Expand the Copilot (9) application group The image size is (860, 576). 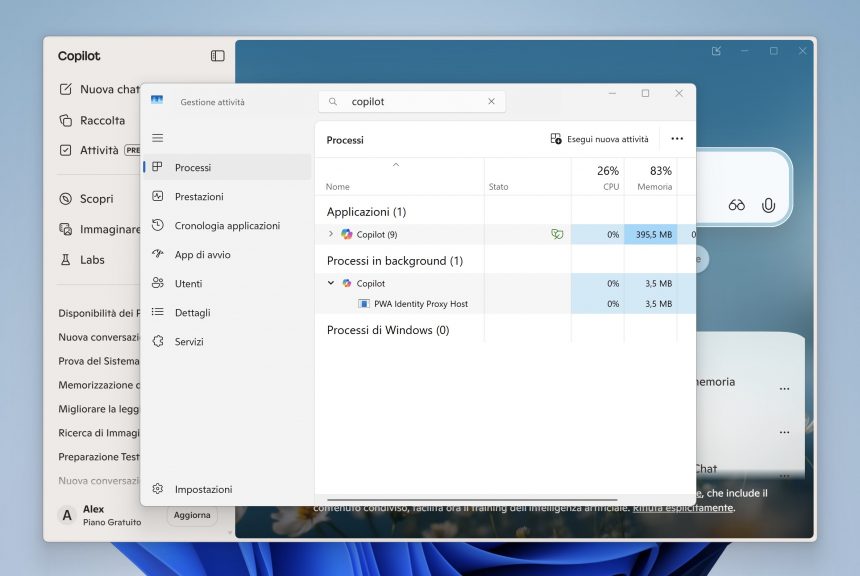[331, 234]
